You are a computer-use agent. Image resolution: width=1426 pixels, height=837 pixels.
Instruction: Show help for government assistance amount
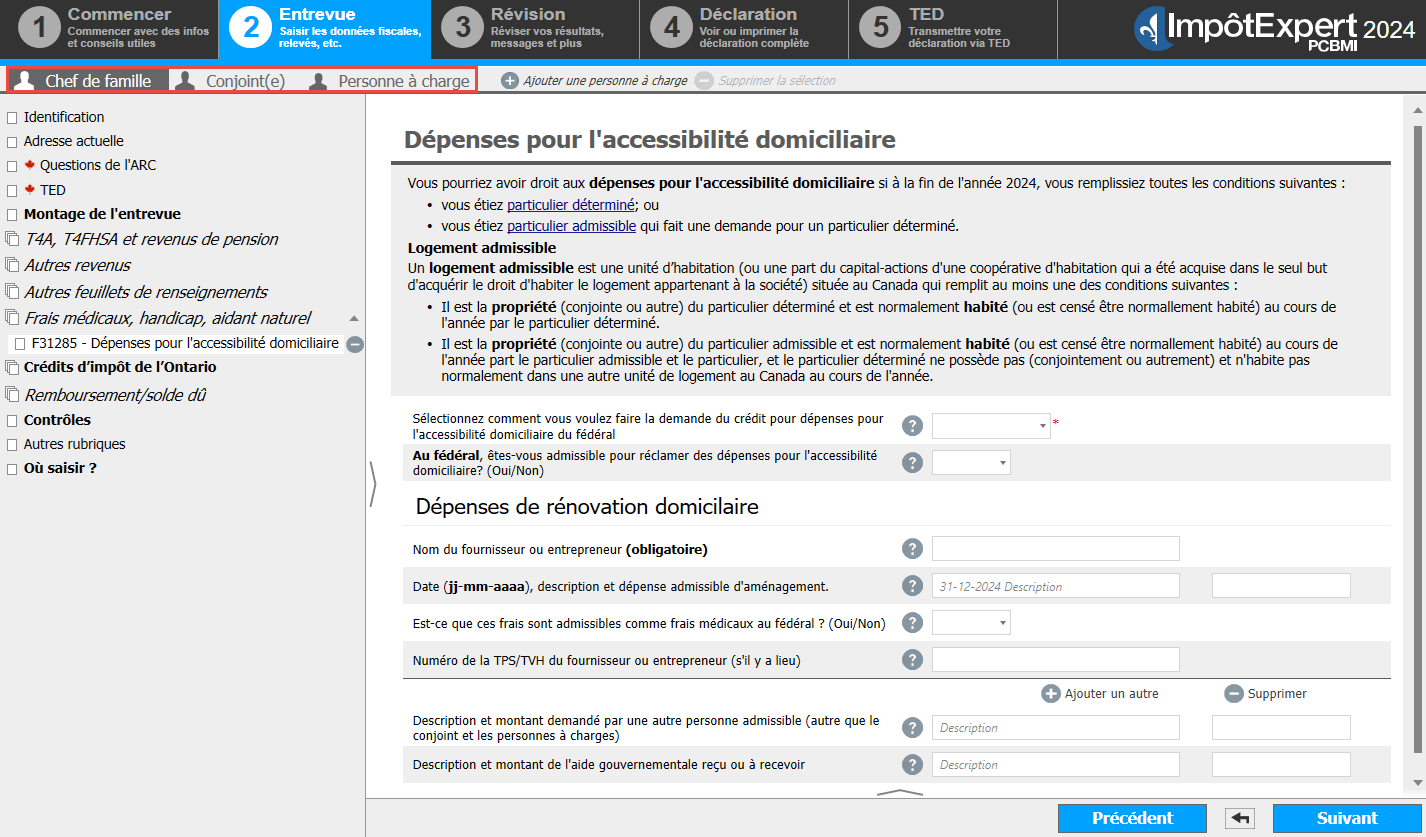[x=912, y=765]
